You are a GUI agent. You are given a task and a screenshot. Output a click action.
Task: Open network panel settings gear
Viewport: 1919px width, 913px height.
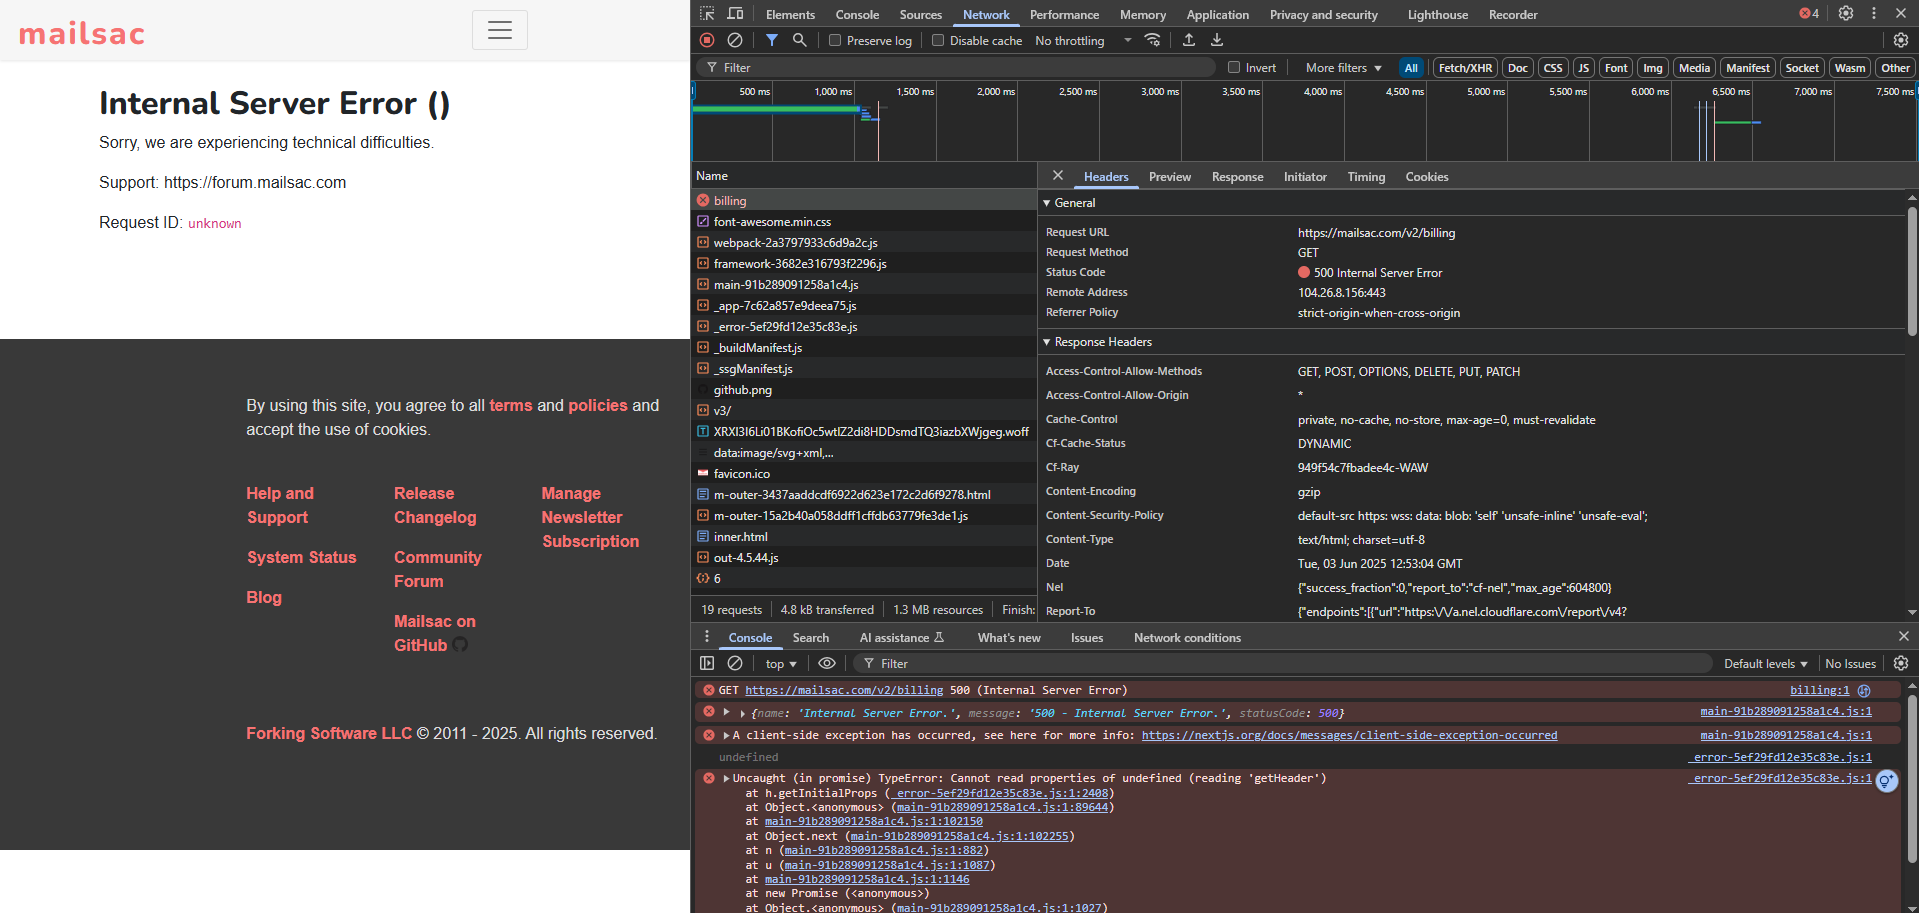pyautogui.click(x=1901, y=40)
